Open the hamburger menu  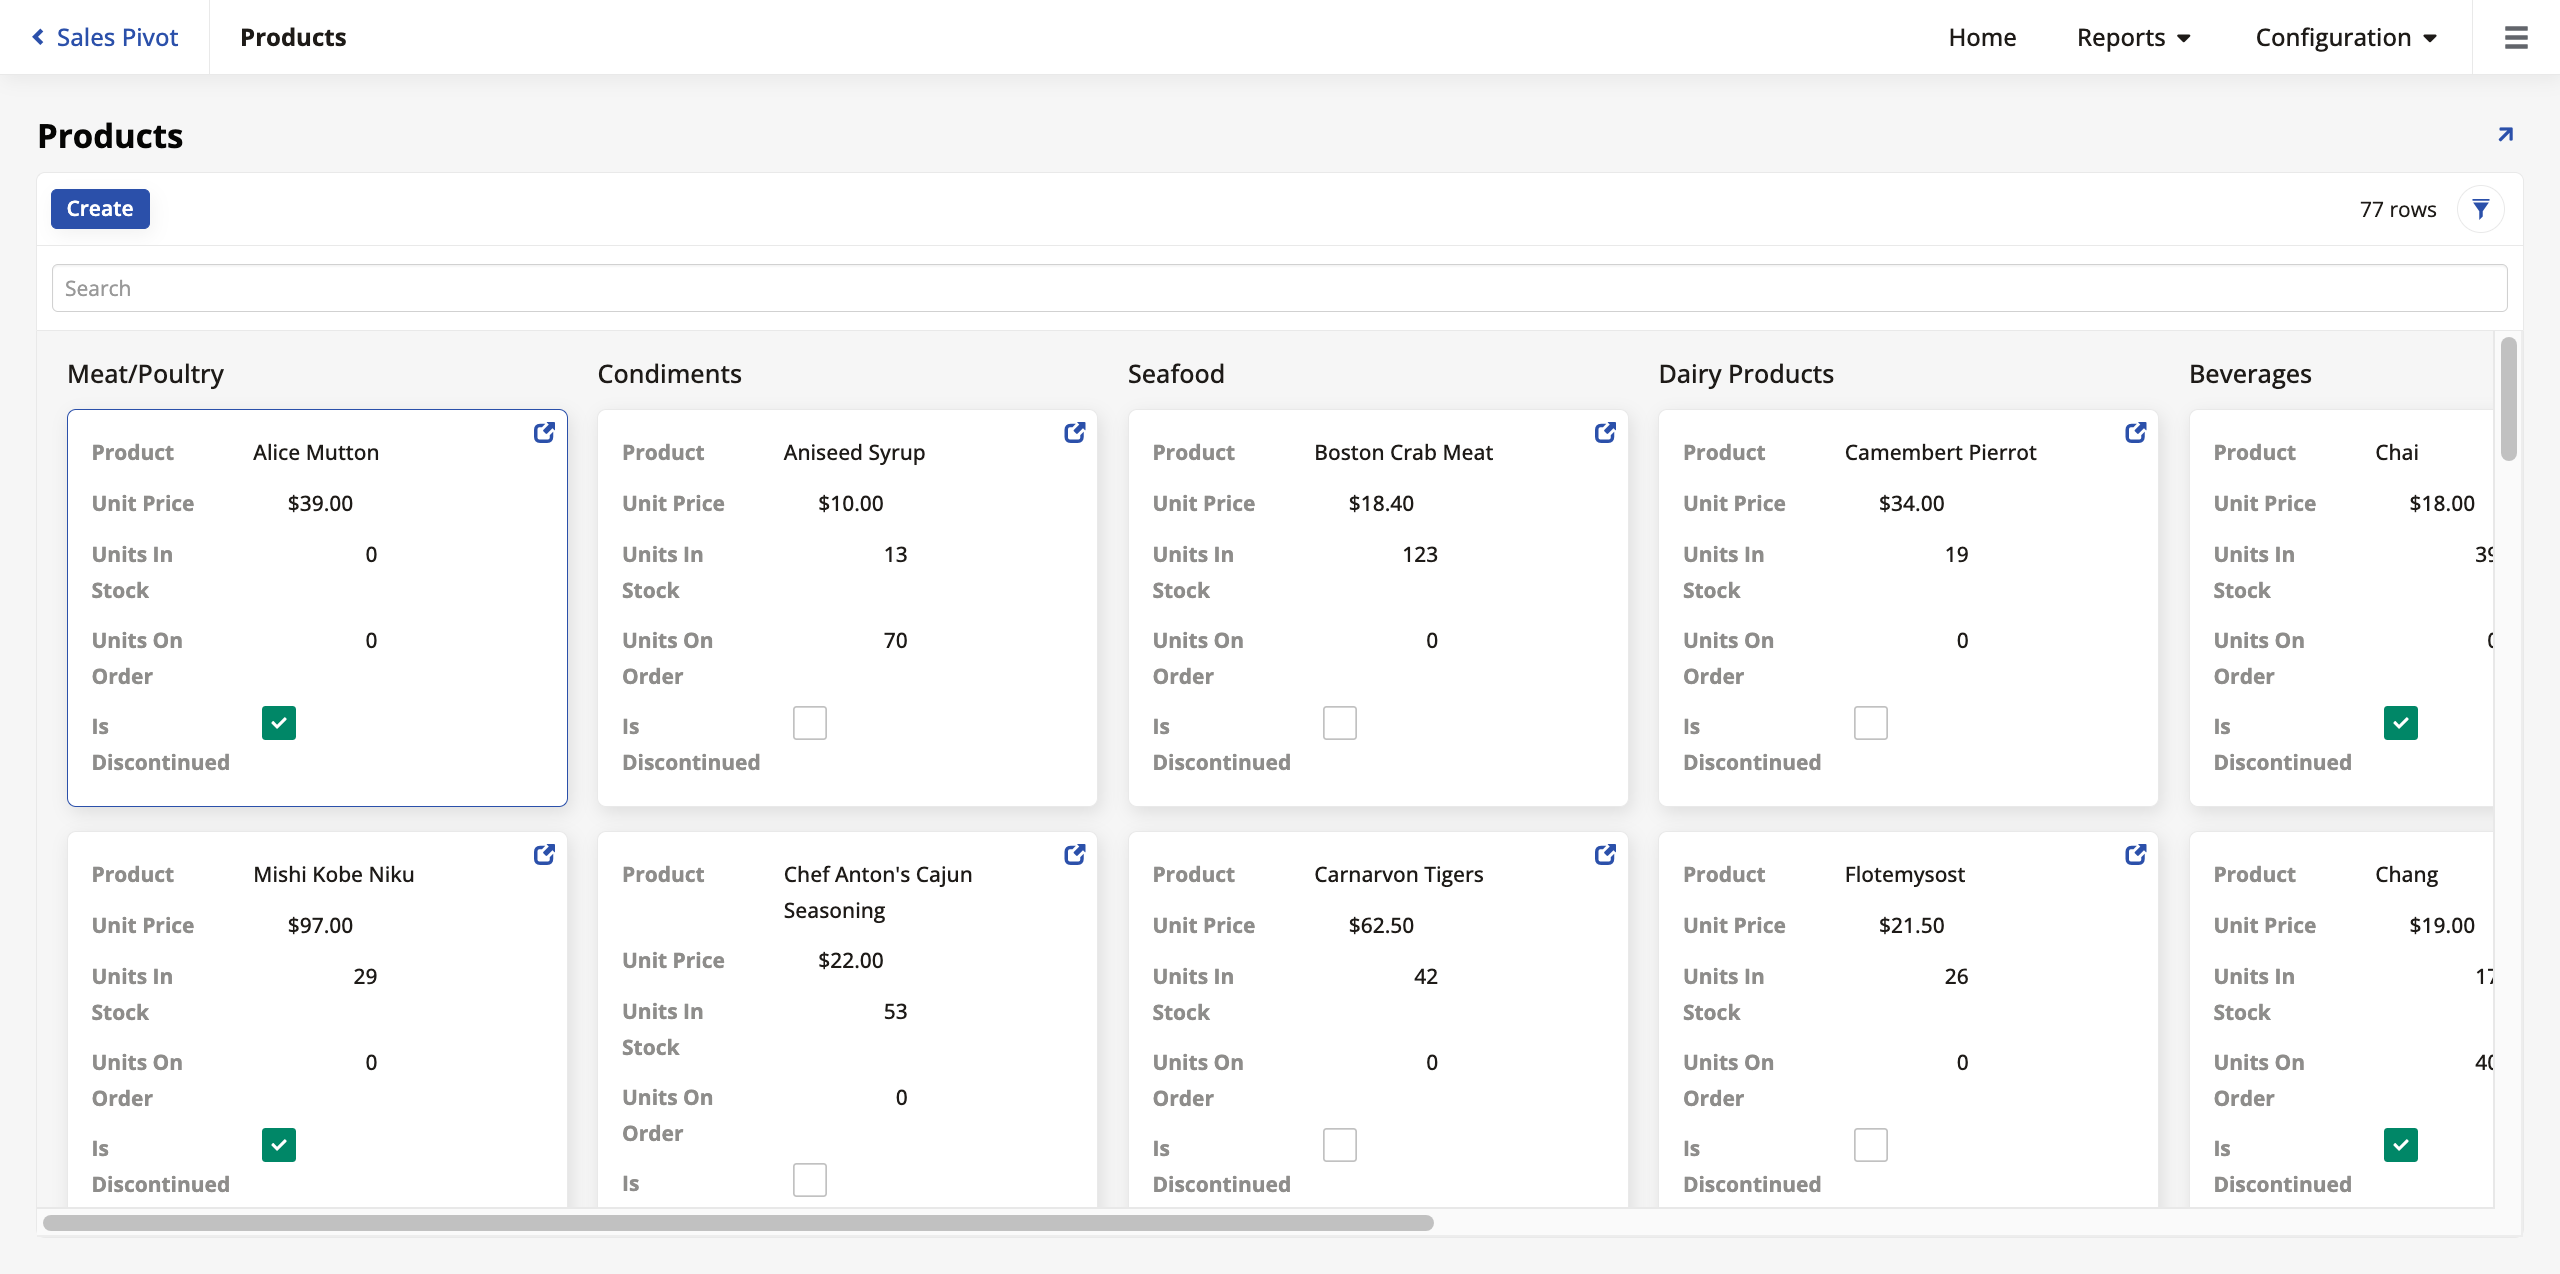point(2516,37)
